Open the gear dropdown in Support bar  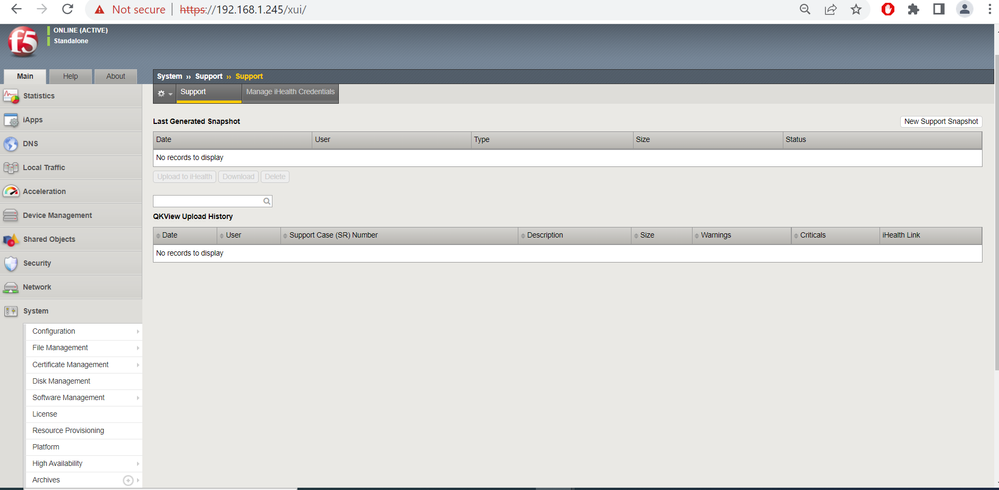[165, 94]
